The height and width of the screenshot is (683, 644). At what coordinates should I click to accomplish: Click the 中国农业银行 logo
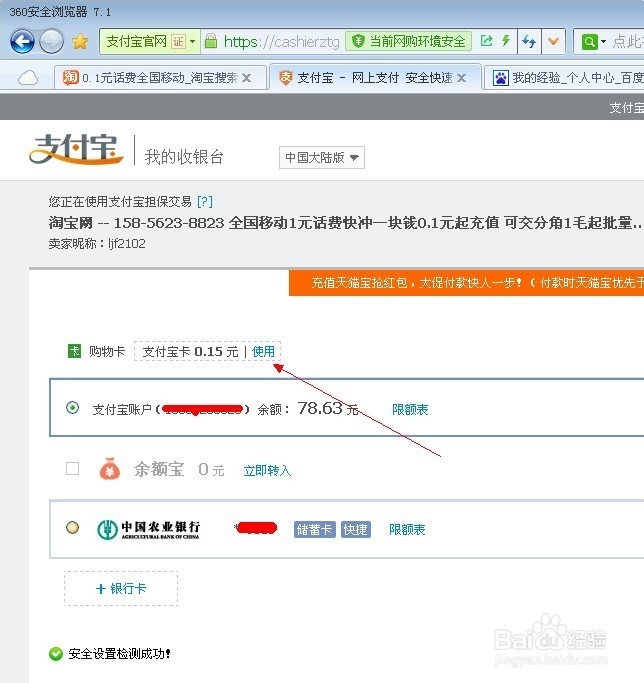click(x=148, y=529)
